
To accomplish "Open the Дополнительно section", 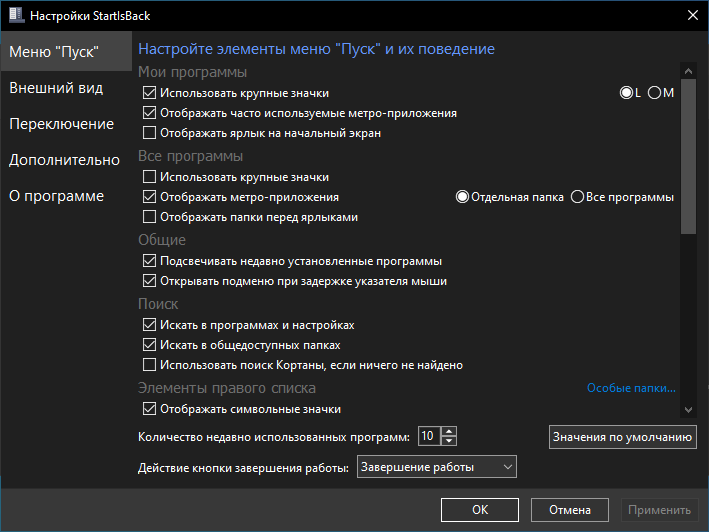I will [66, 160].
